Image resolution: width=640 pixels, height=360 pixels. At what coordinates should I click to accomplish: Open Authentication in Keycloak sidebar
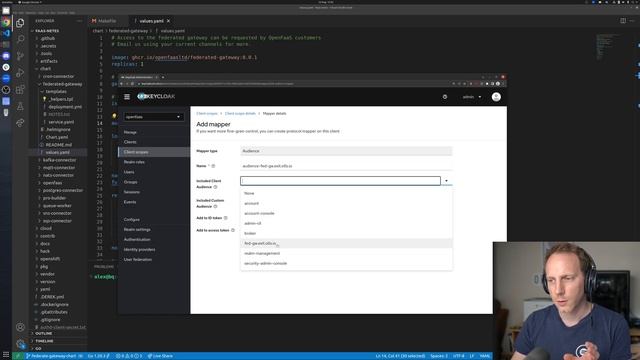[x=137, y=240]
